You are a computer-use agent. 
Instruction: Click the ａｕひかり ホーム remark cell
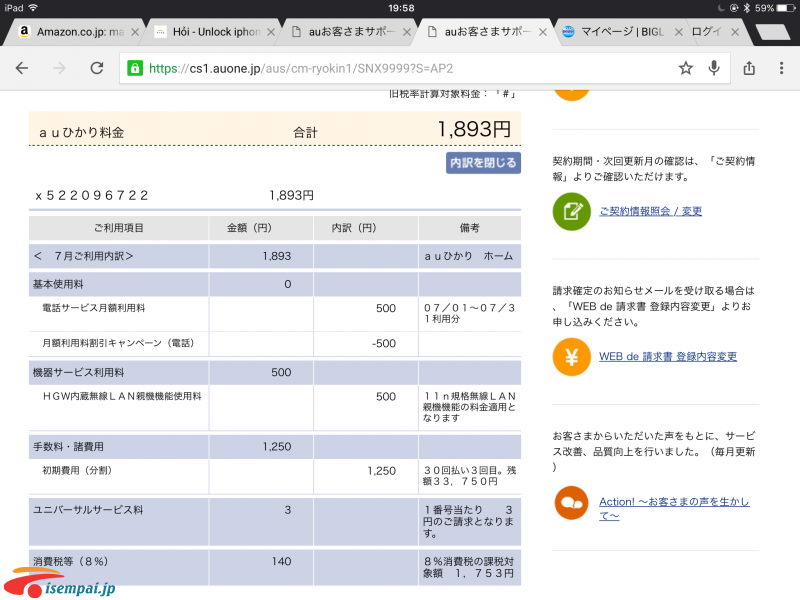click(469, 256)
